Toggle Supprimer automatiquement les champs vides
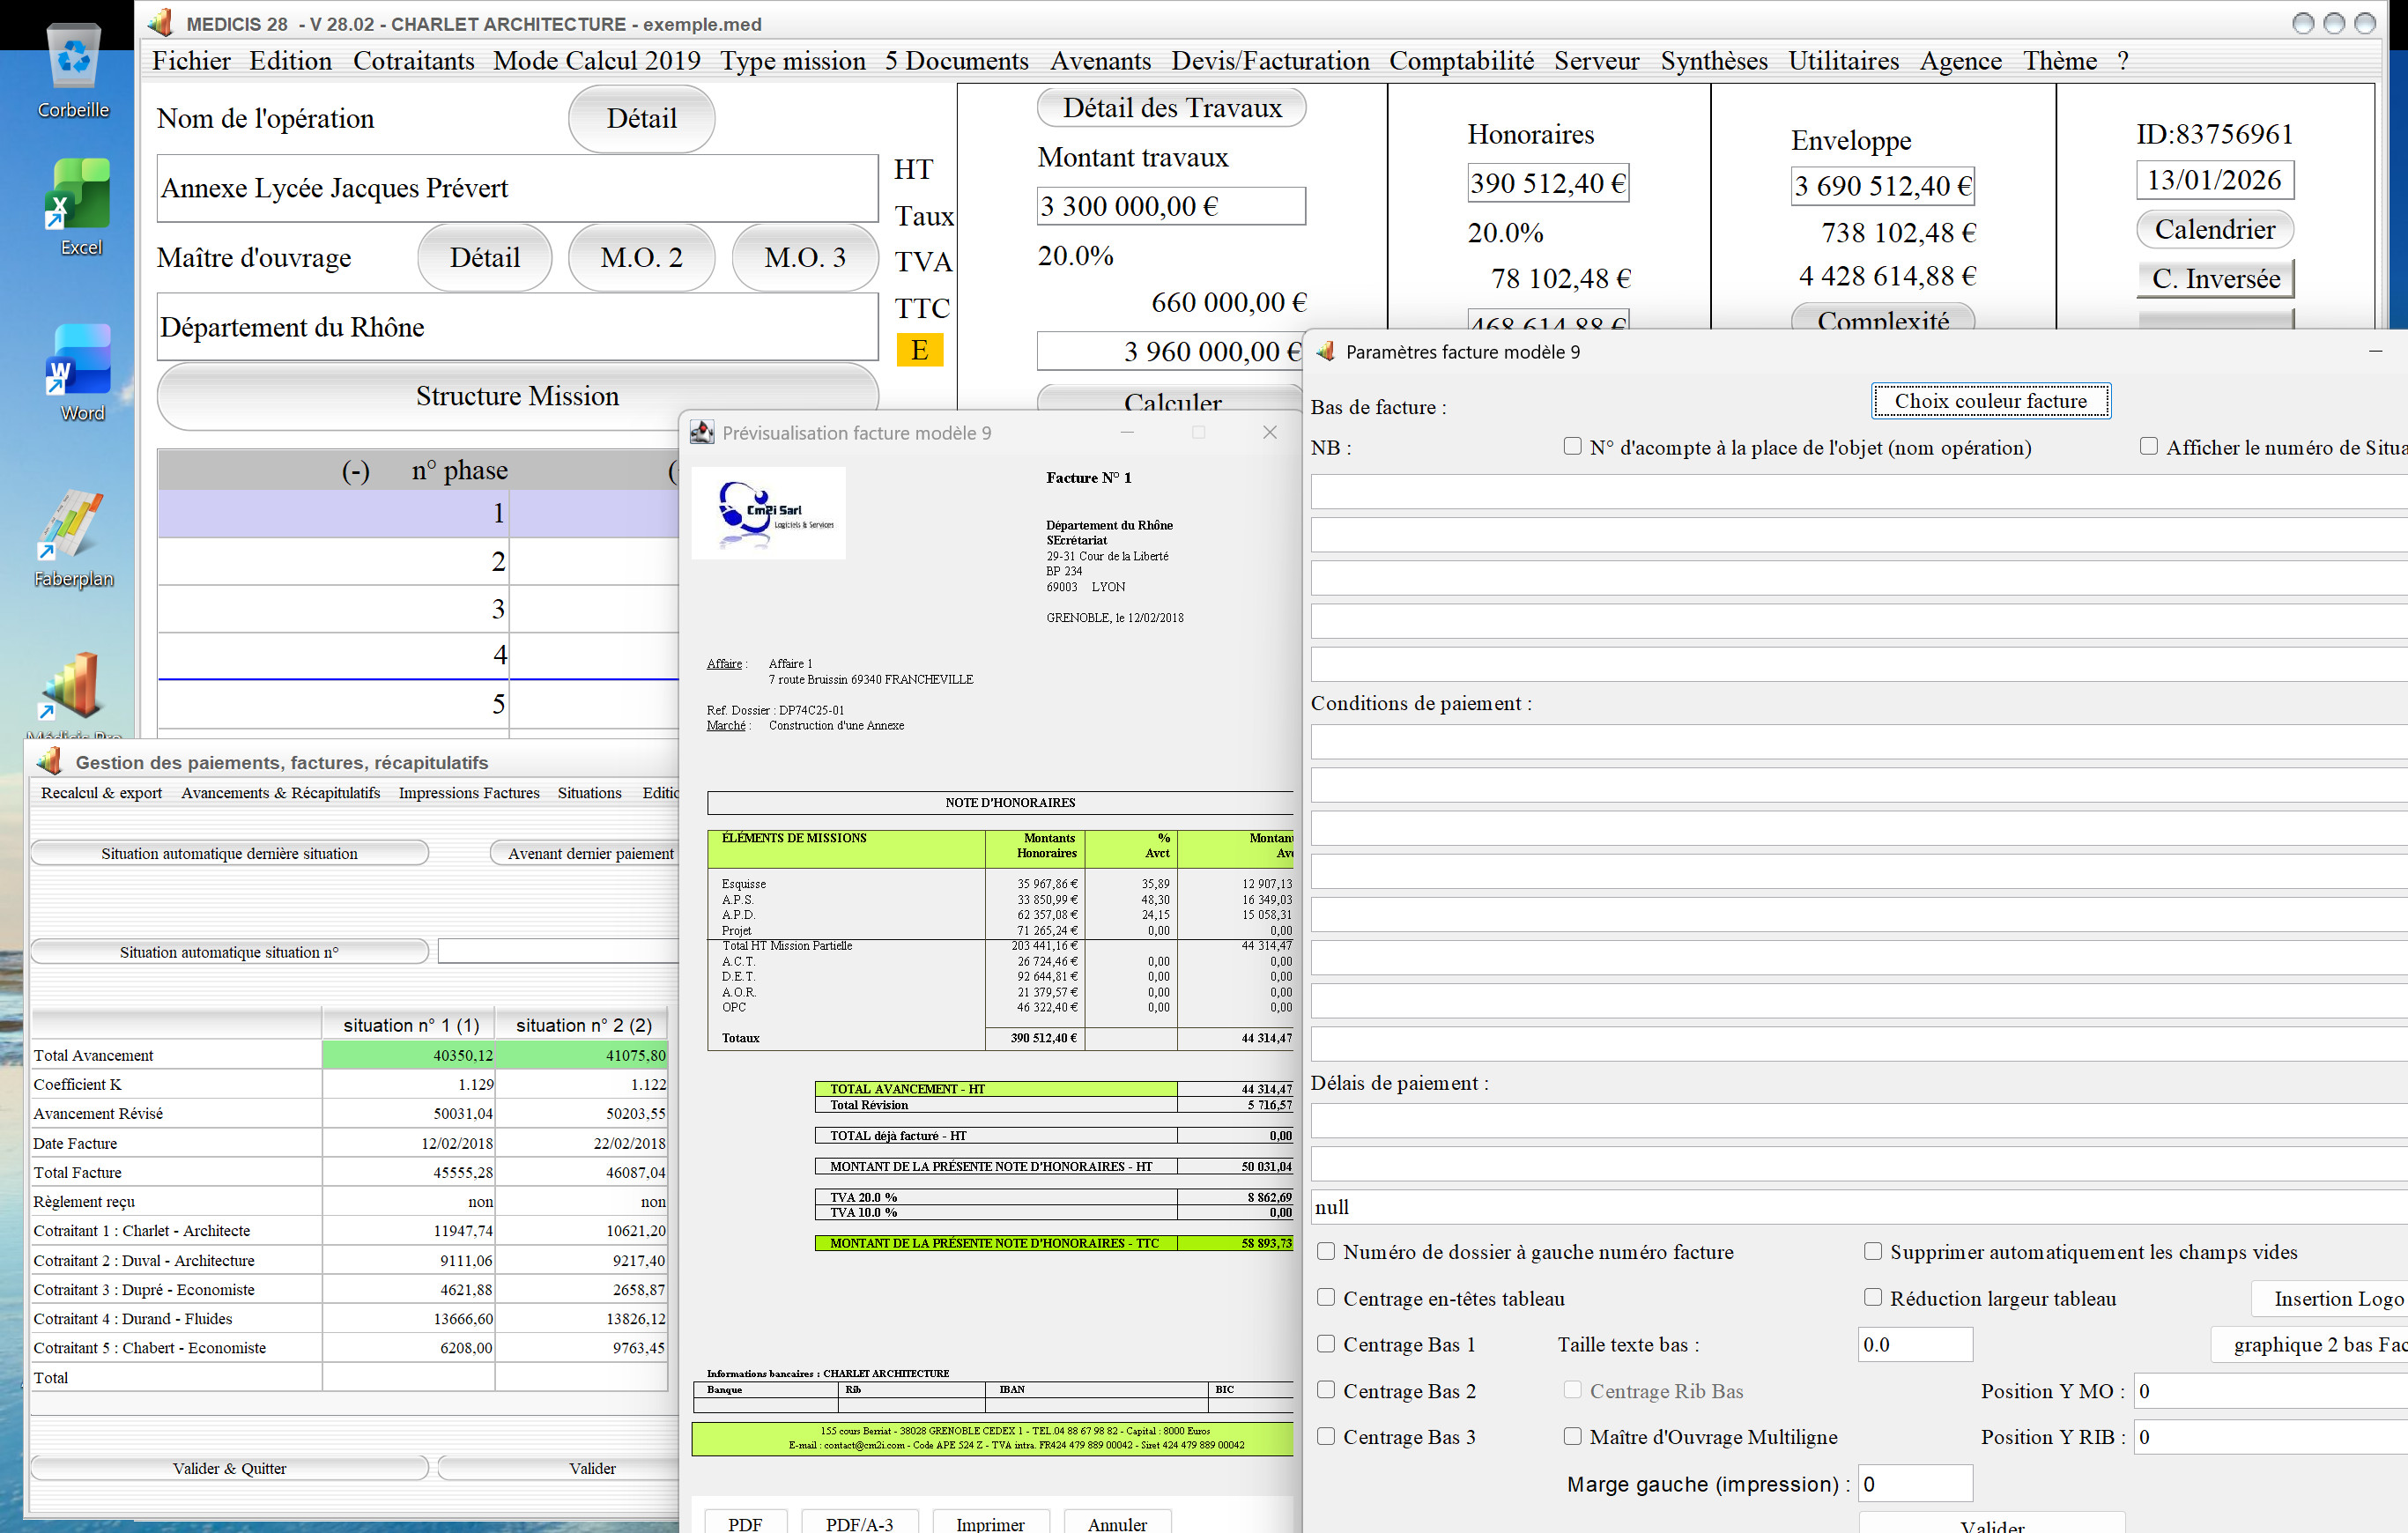This screenshot has width=2408, height=1533. 1873,1251
